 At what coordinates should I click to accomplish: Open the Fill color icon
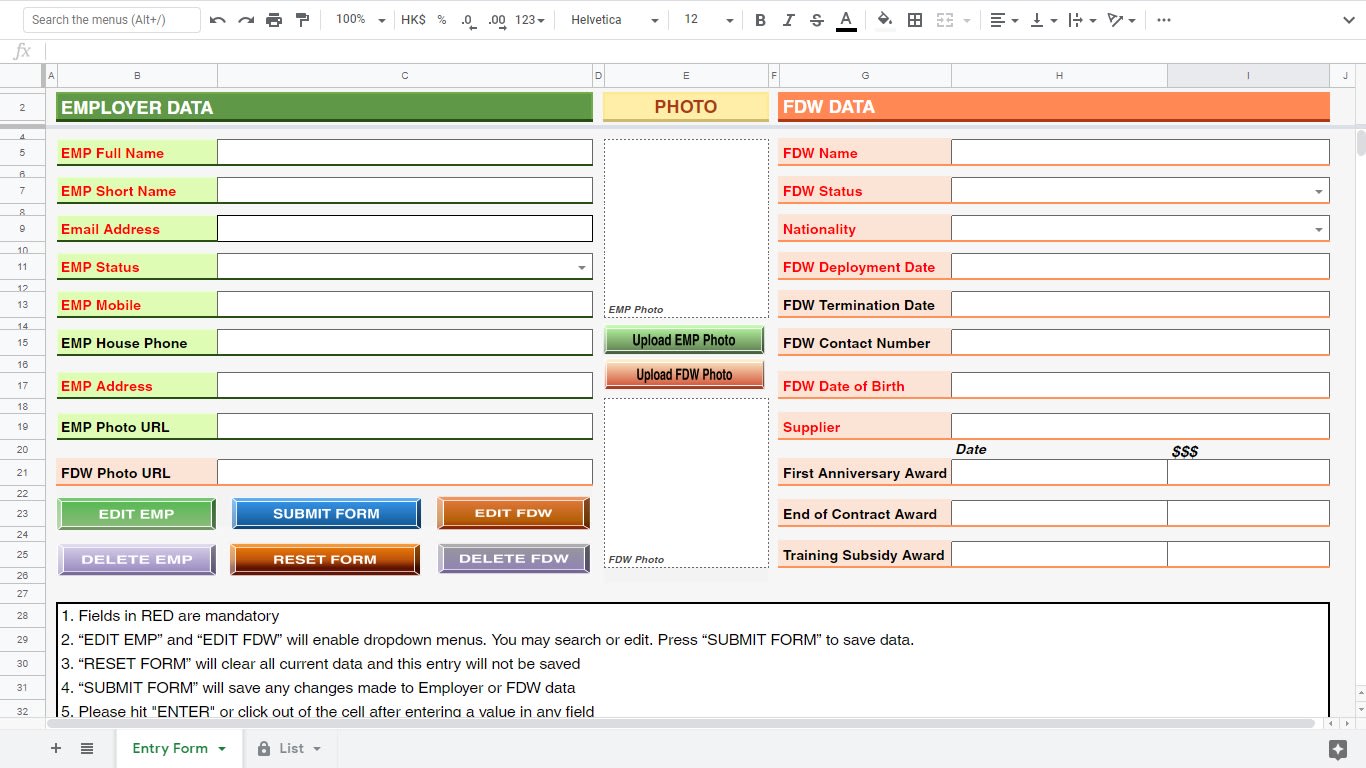click(x=884, y=19)
